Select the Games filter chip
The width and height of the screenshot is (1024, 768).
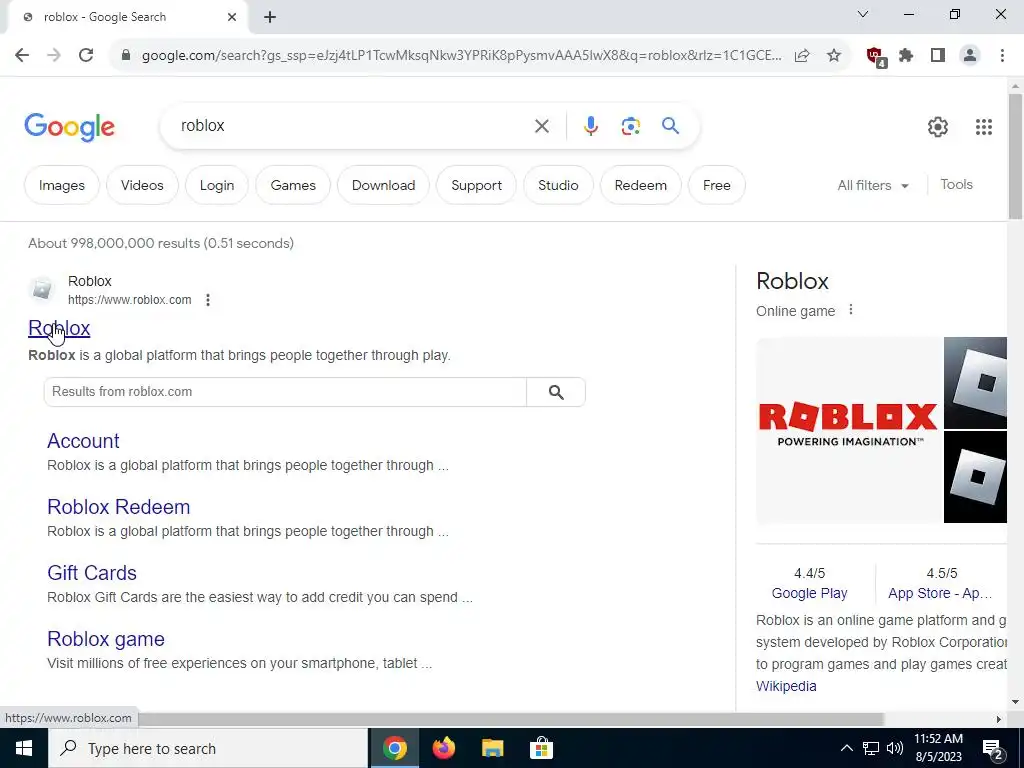(293, 185)
